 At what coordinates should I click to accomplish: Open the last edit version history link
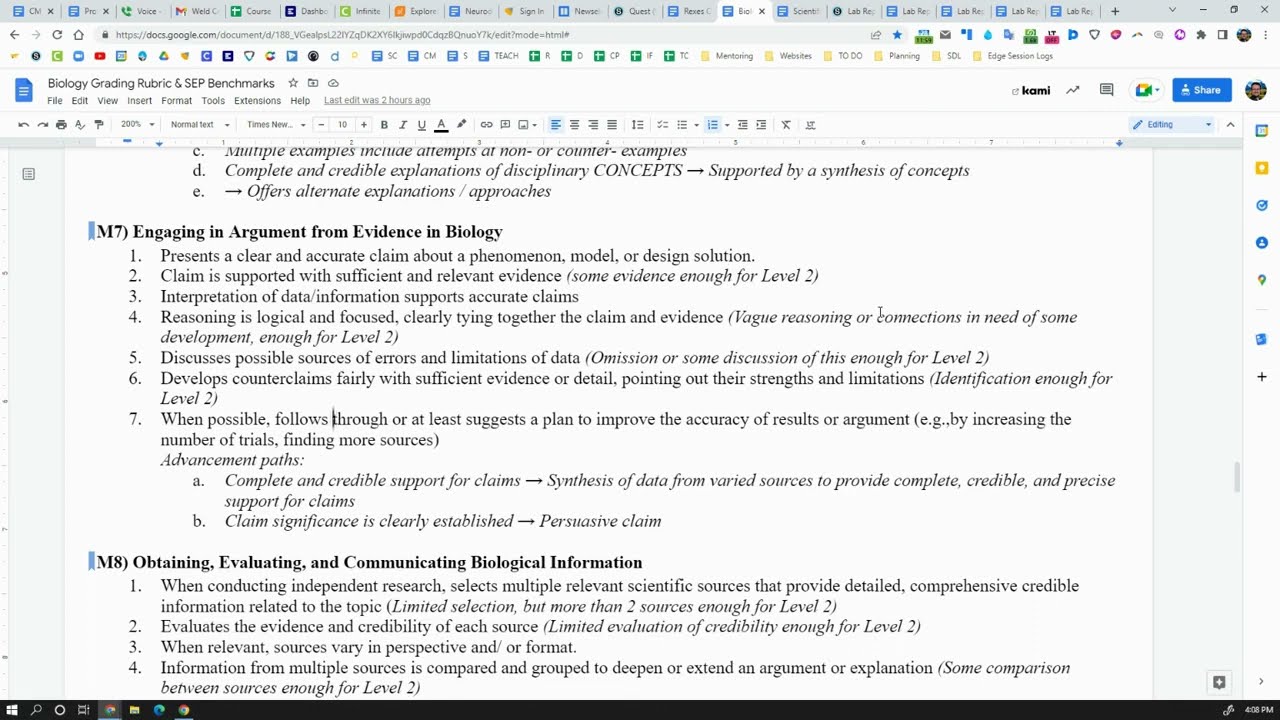377,101
